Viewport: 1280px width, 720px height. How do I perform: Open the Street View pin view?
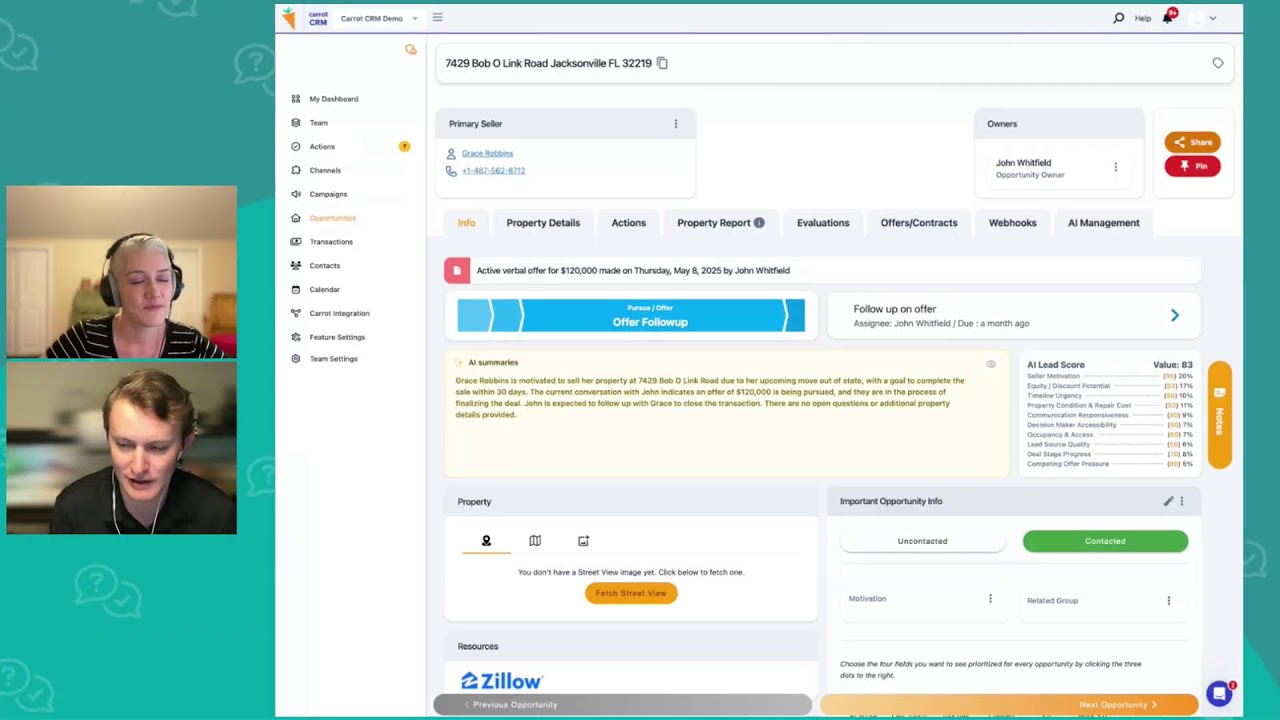click(486, 541)
